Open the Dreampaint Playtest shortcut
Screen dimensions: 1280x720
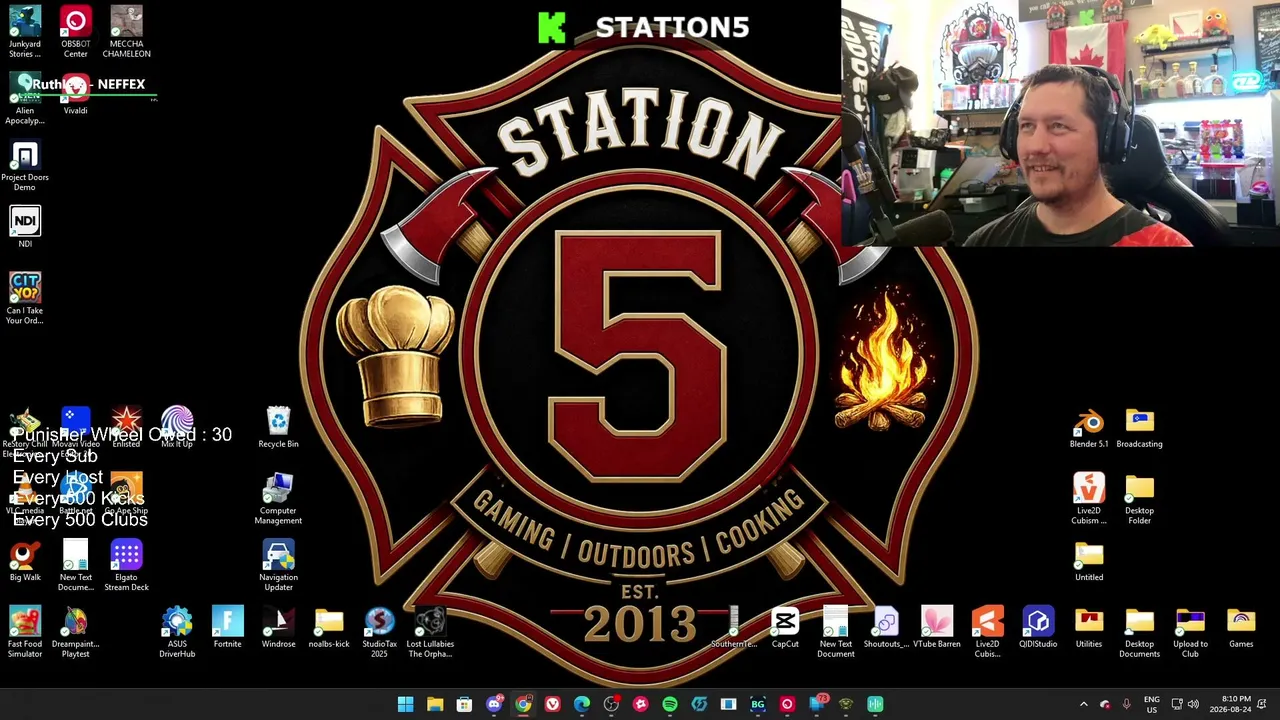pyautogui.click(x=76, y=633)
